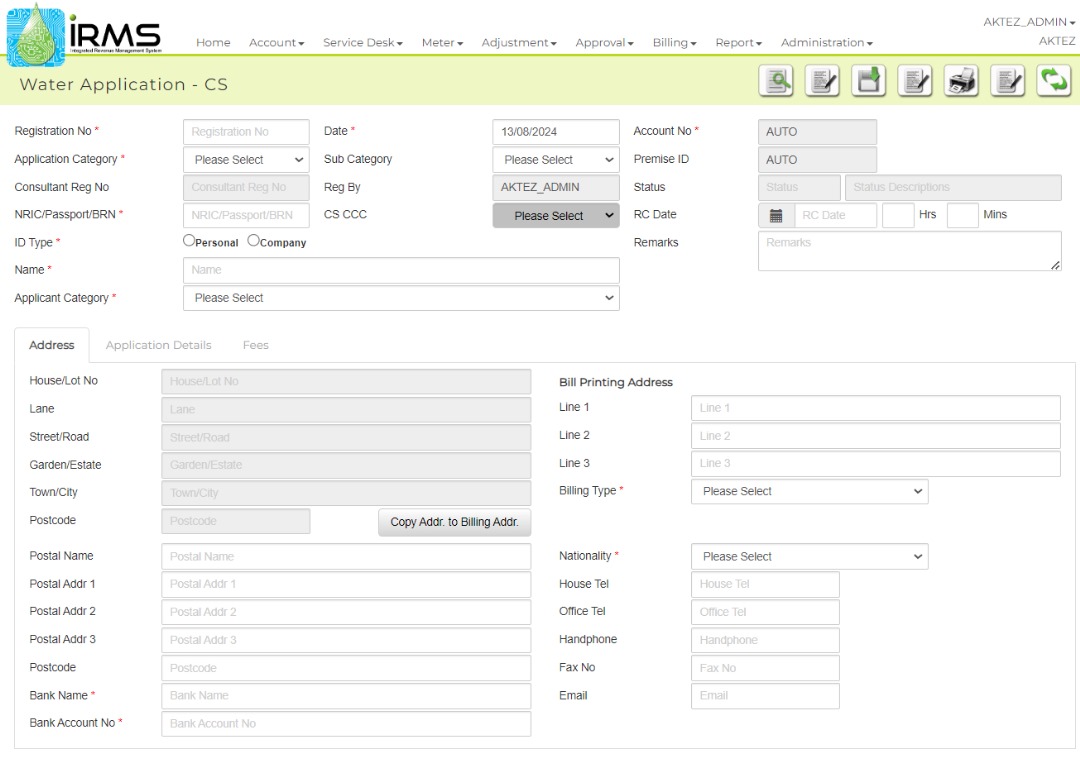Screen dimensions: 1080x758
Task: Click the Fax No input field
Action: (x=765, y=668)
